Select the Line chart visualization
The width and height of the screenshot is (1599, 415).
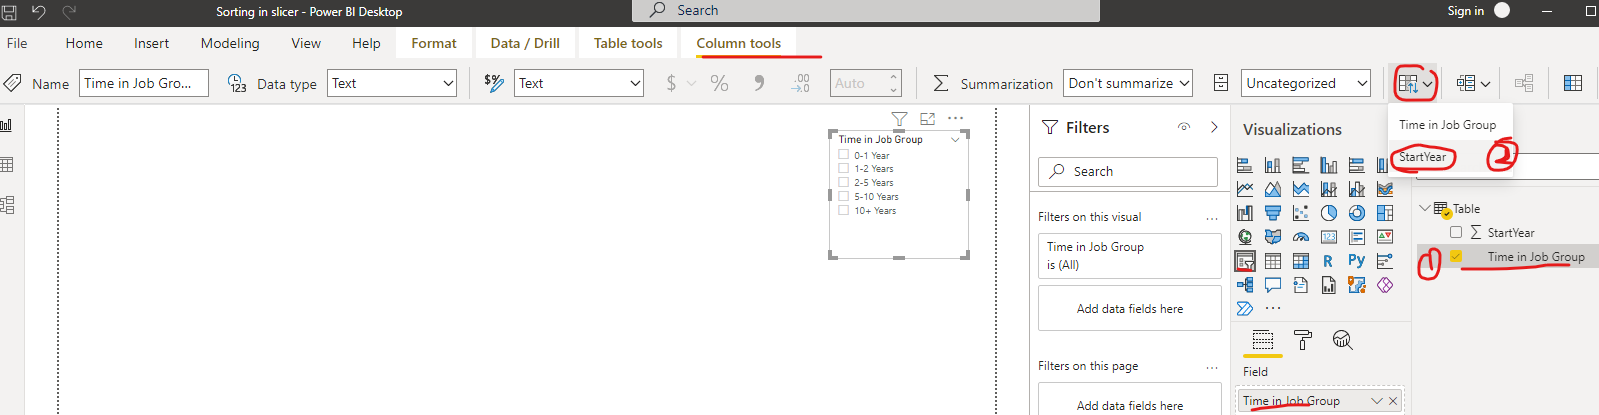tap(1245, 189)
